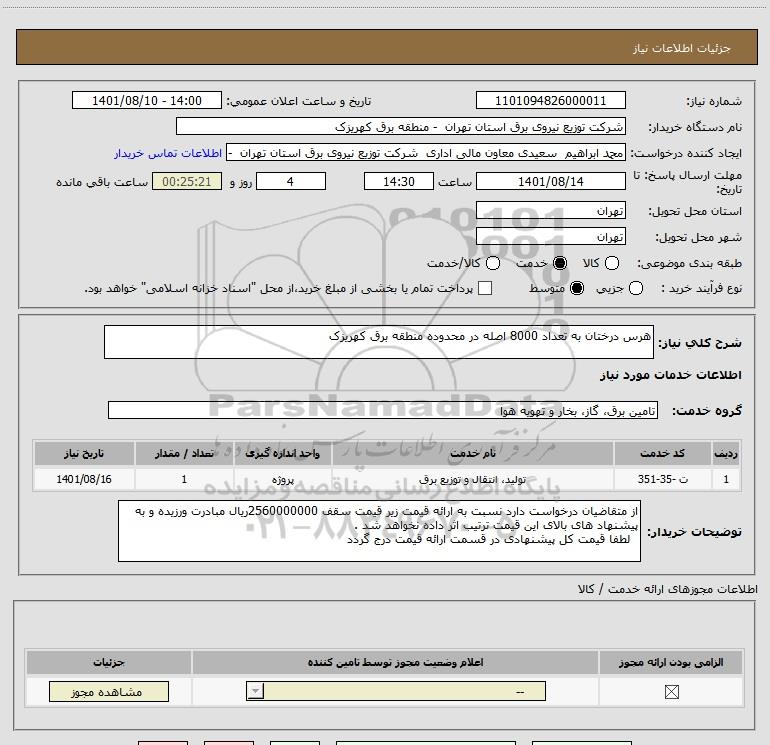This screenshot has height=745, width=770.
Task: Toggle the Islamic treasury bonds payment checkbox
Action: click(485, 288)
